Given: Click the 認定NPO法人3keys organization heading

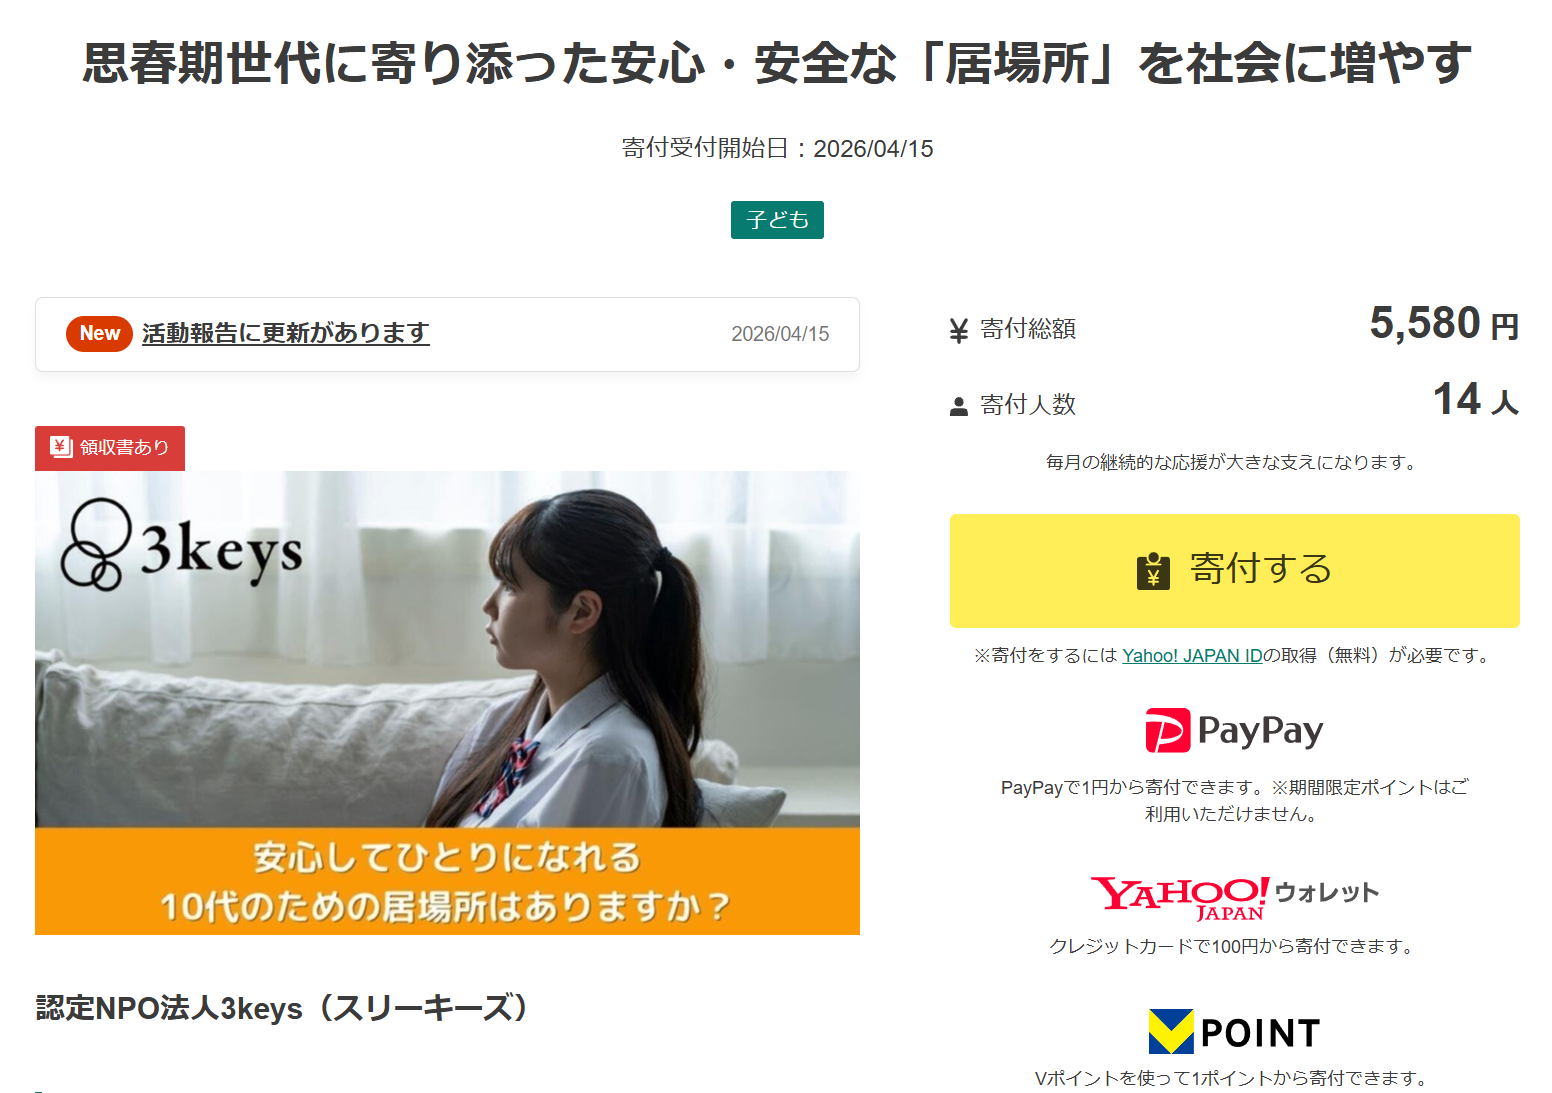Looking at the screenshot, I should (284, 1008).
